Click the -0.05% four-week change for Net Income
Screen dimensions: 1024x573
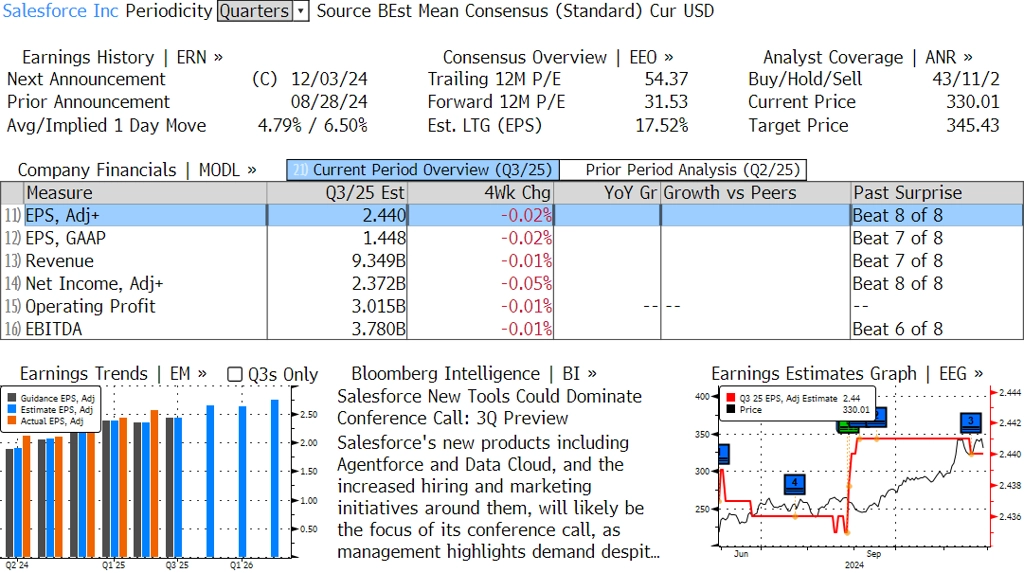click(526, 284)
